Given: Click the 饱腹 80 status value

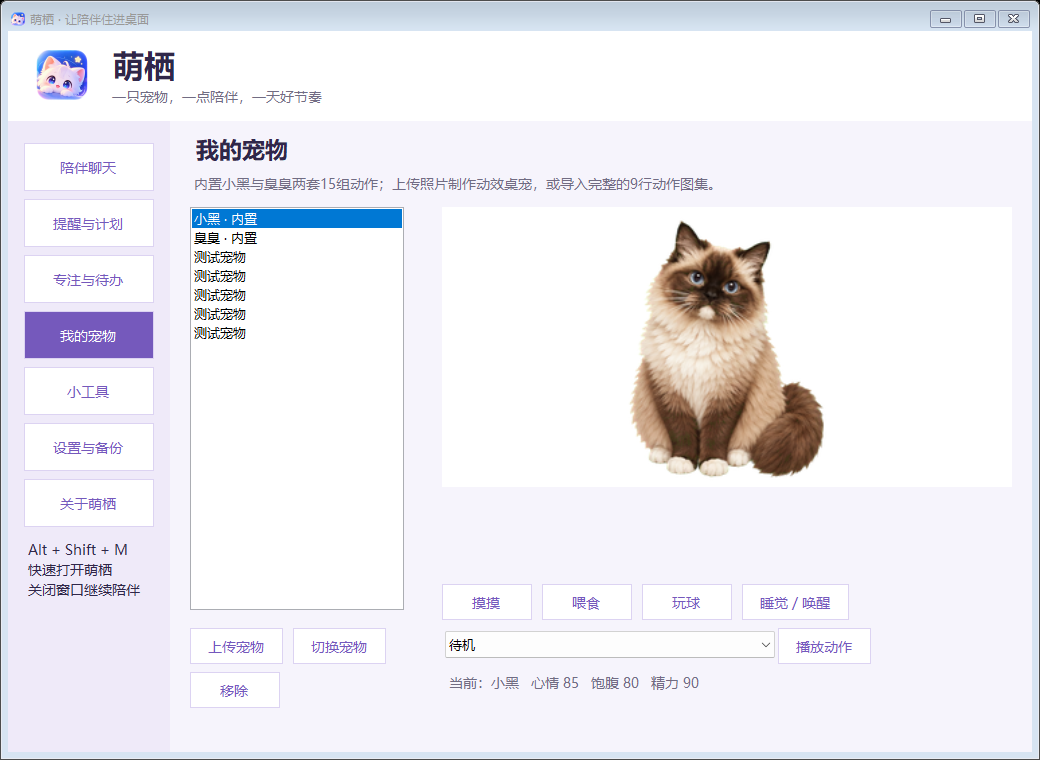Looking at the screenshot, I should [x=615, y=683].
